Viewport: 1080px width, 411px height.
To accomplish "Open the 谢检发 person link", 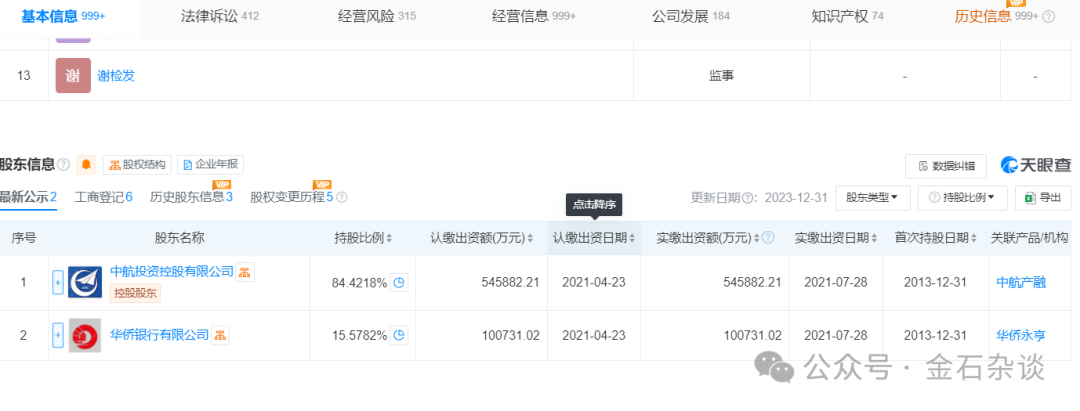I will (116, 76).
